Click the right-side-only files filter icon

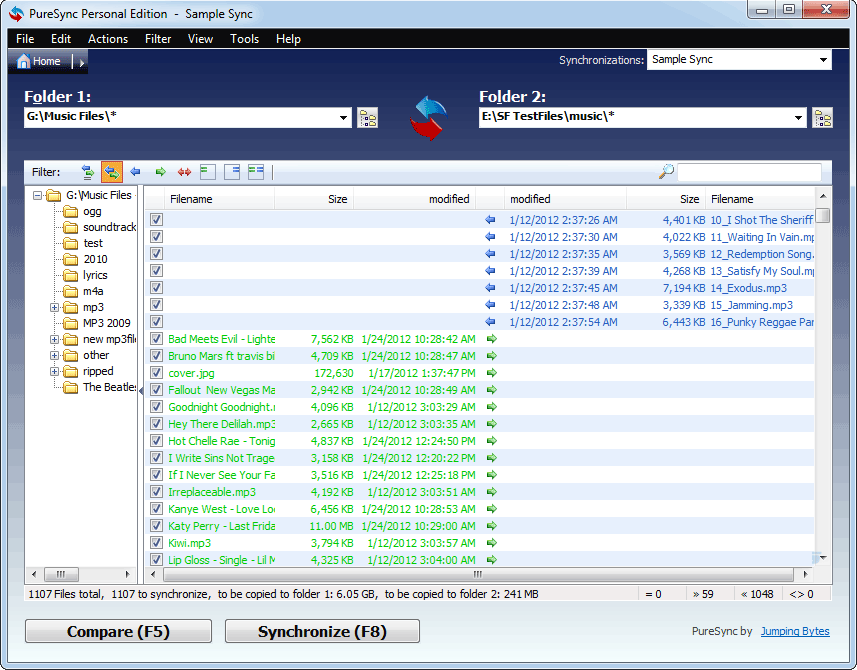(x=232, y=172)
